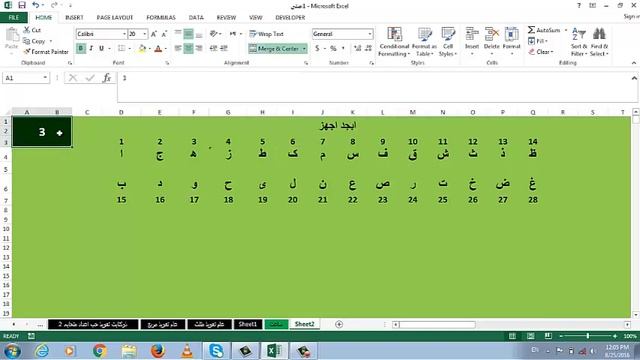Toggle Align Left text alignment
Screen dimensions: 640x360
pyautogui.click(x=178, y=48)
